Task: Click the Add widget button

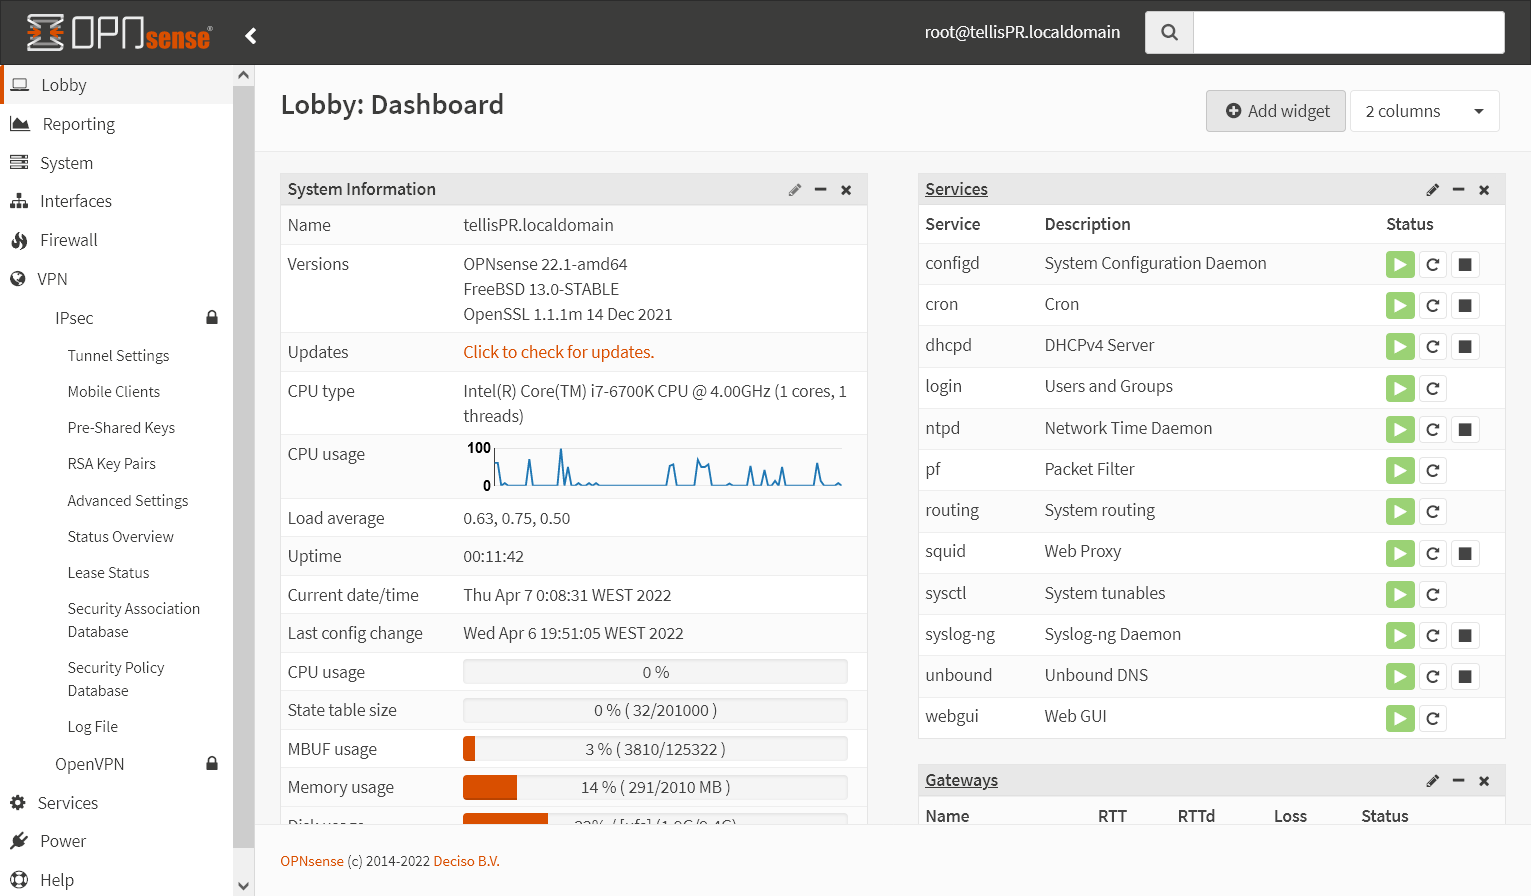Action: (x=1276, y=111)
